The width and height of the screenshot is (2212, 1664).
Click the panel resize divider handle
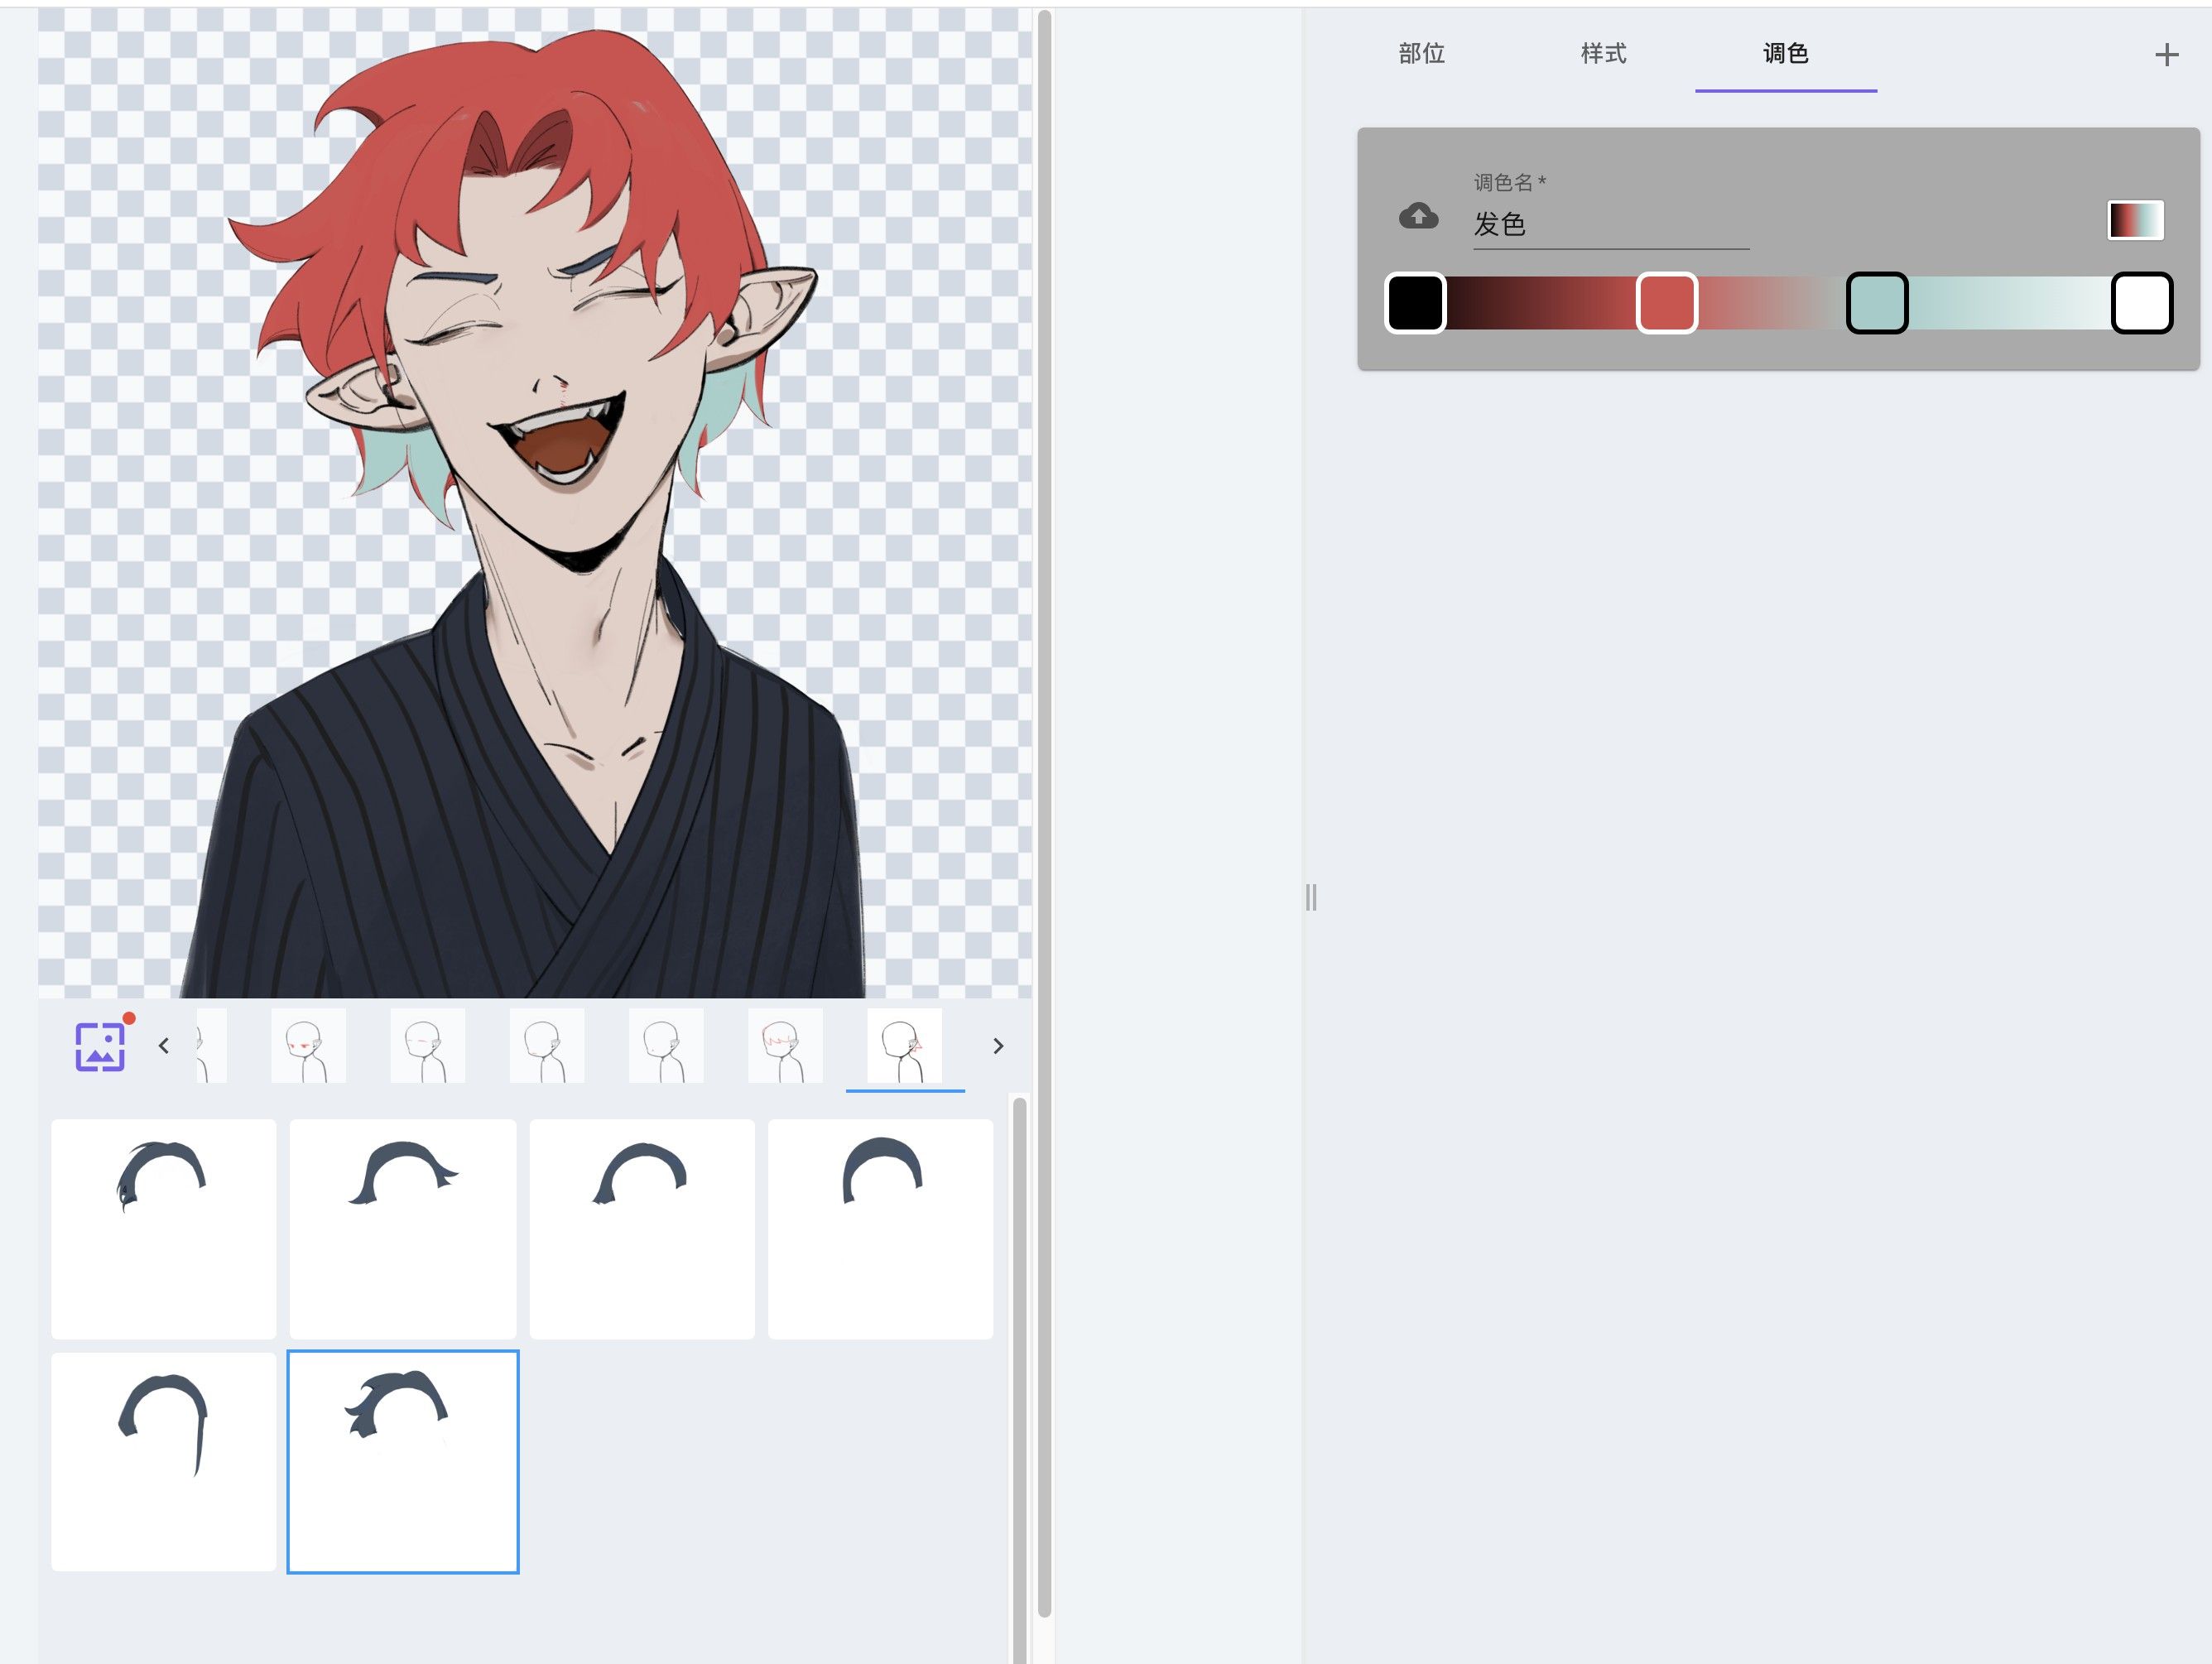coord(1311,897)
